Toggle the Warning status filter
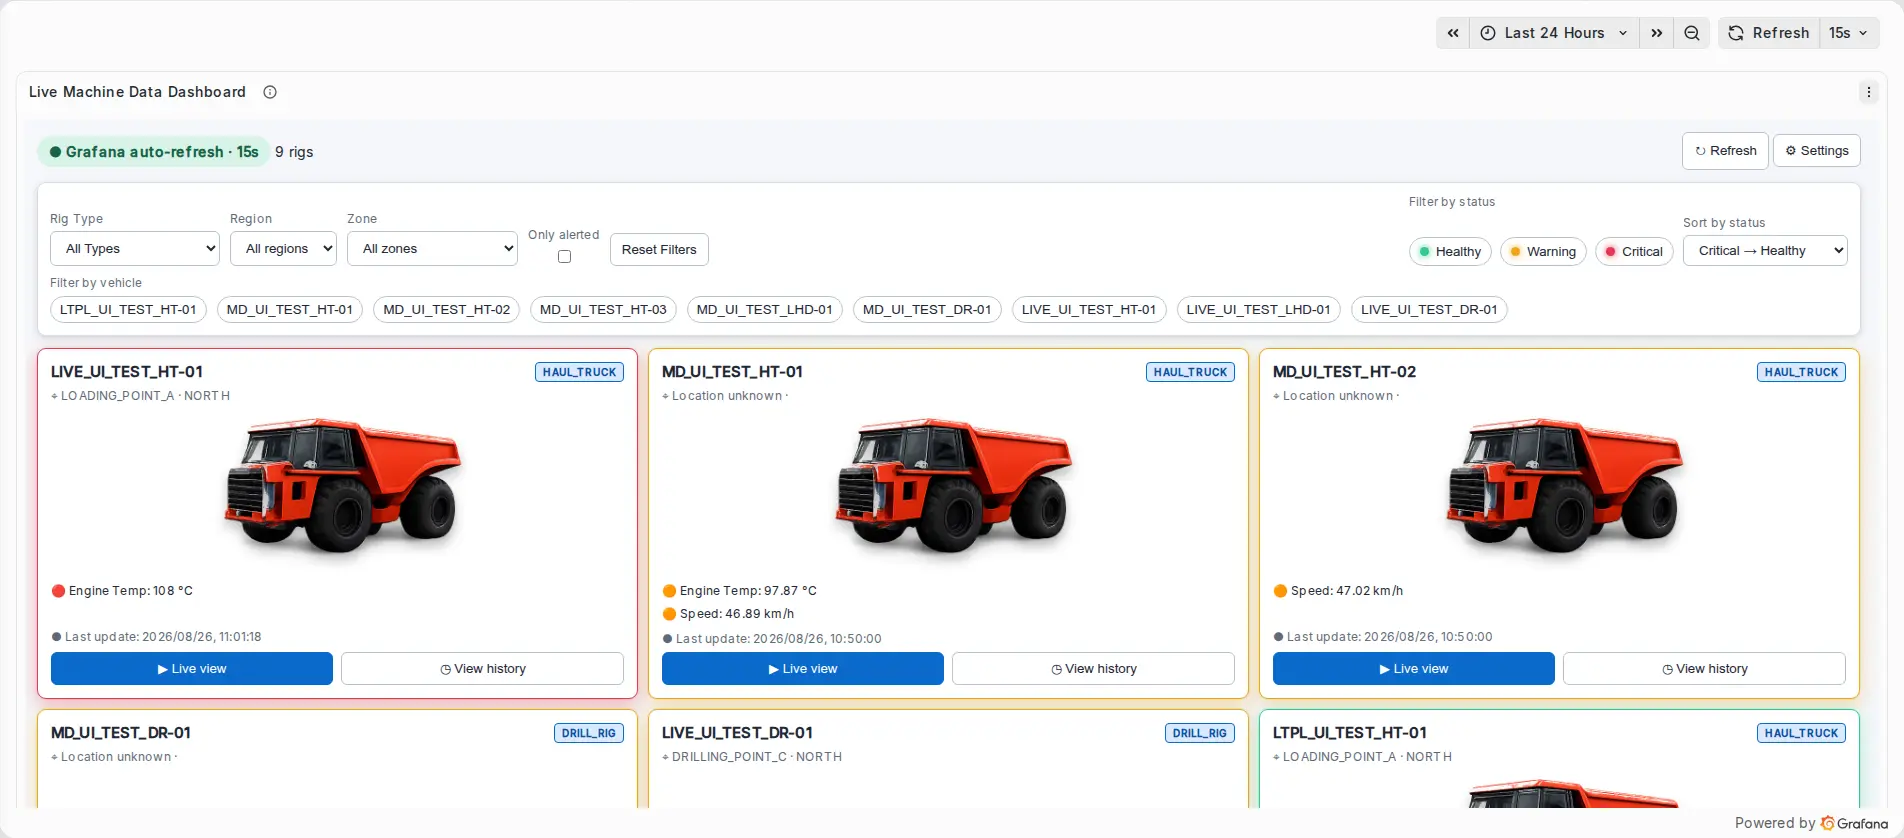Viewport: 1904px width, 838px height. 1543,252
